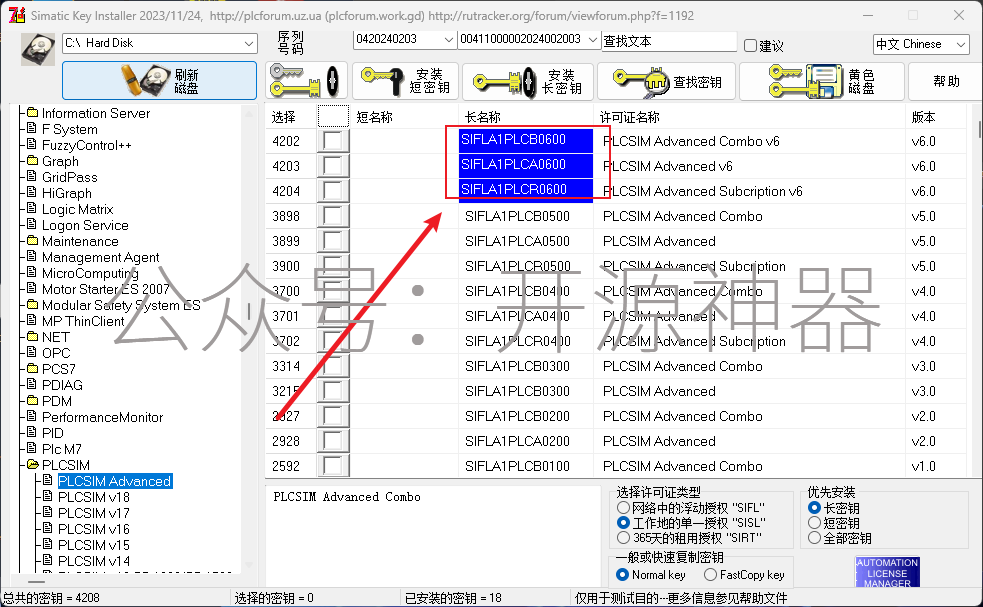Click the HiGraph document icon
Image resolution: width=983 pixels, height=607 pixels.
click(x=33, y=193)
